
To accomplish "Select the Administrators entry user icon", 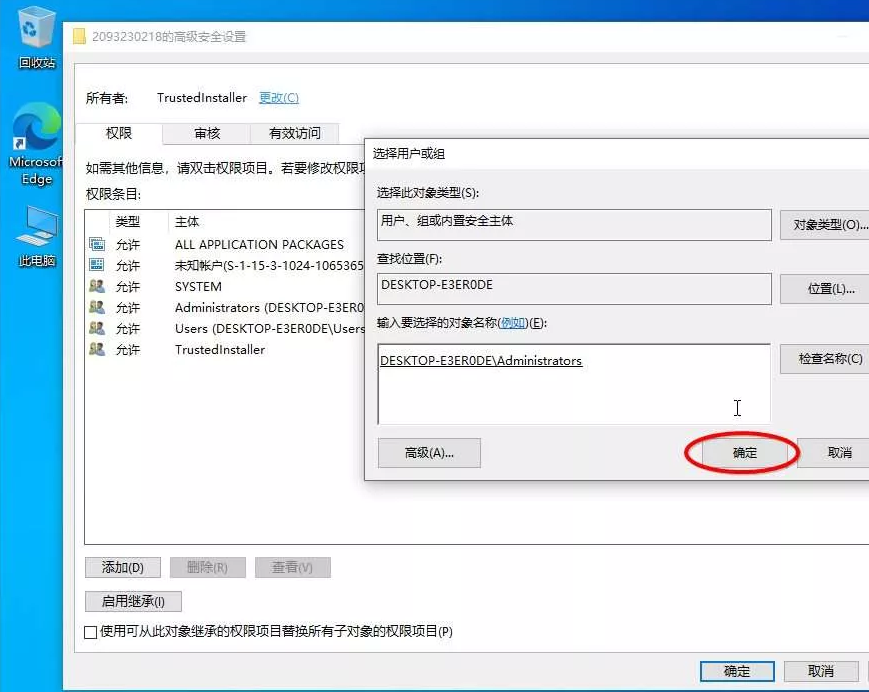I will (97, 307).
